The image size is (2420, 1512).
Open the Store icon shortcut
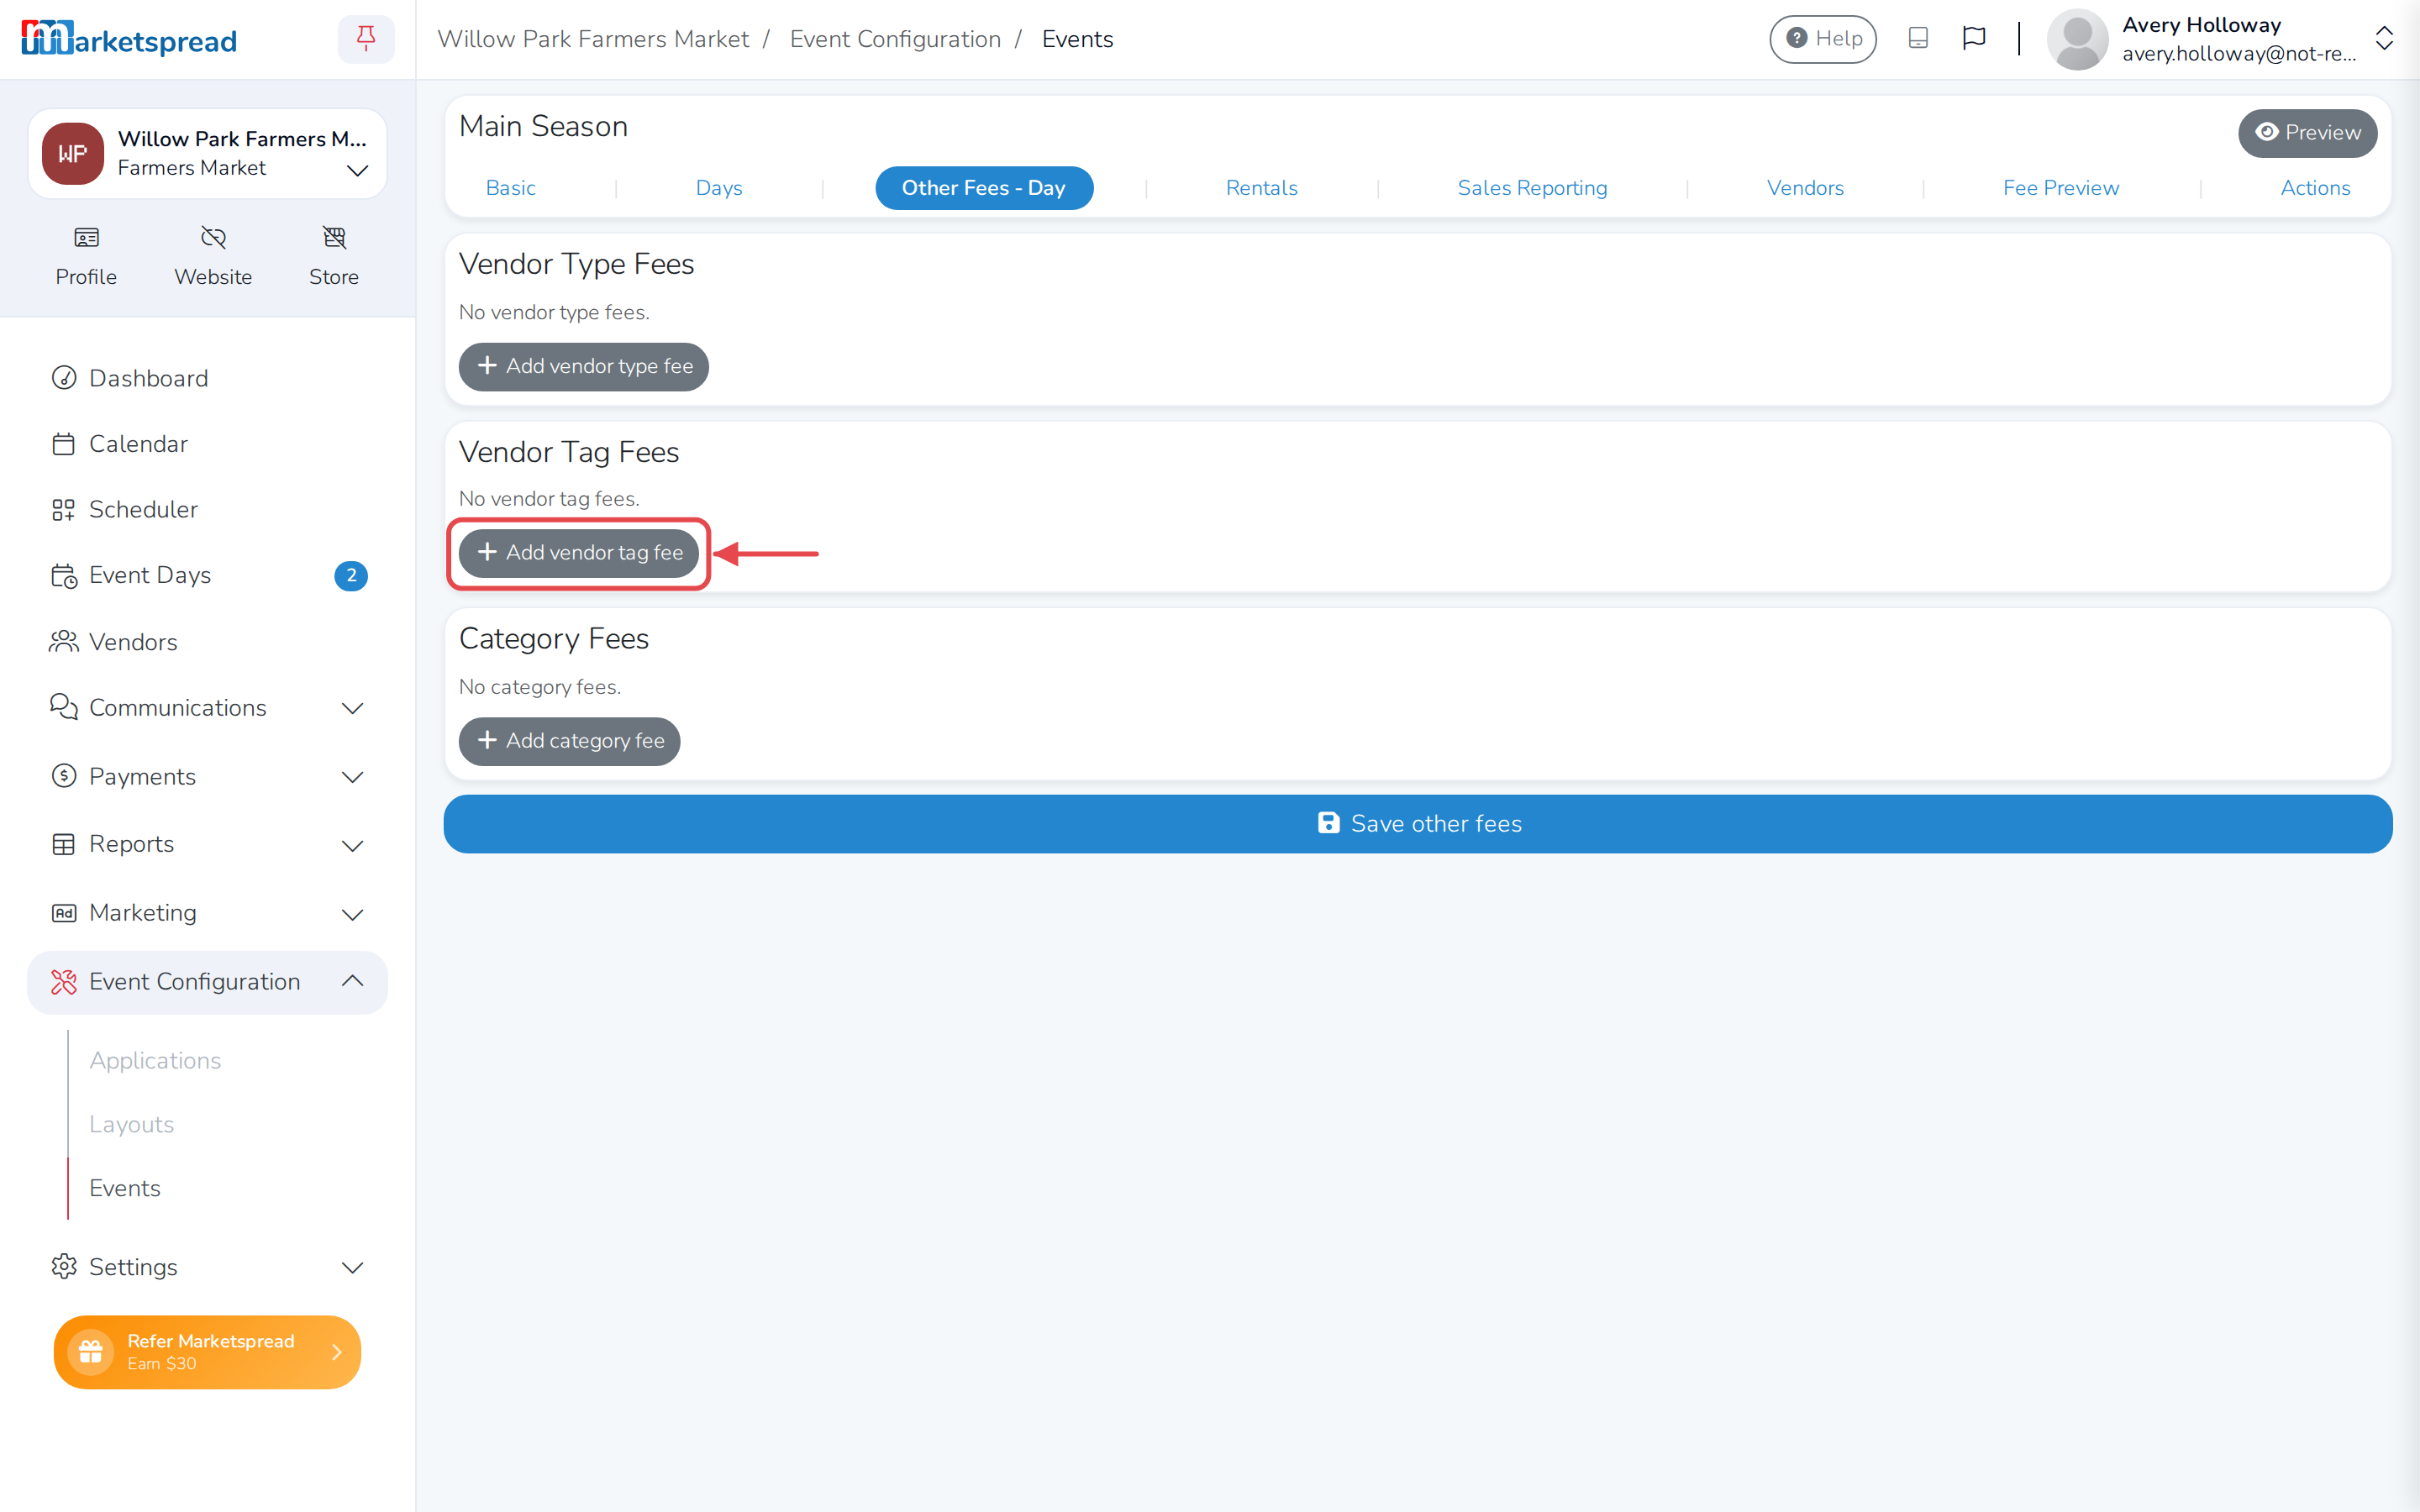pyautogui.click(x=334, y=256)
